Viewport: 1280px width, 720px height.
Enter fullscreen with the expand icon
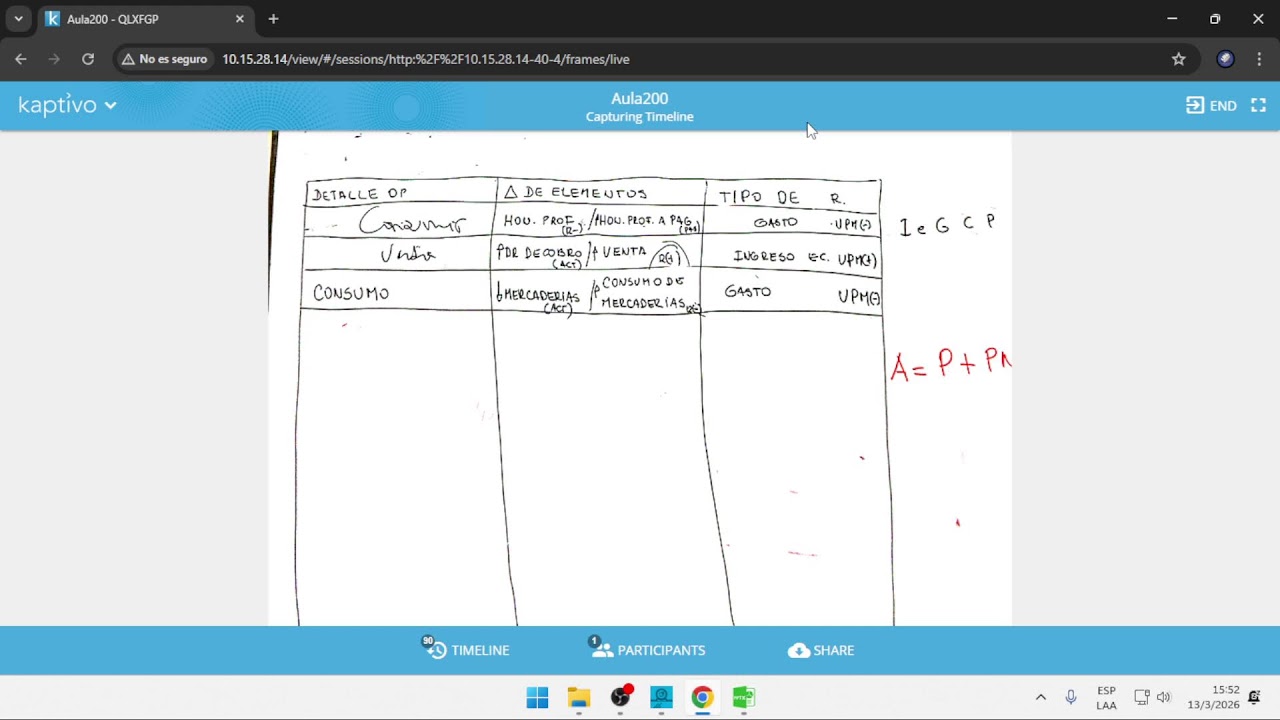[1258, 105]
